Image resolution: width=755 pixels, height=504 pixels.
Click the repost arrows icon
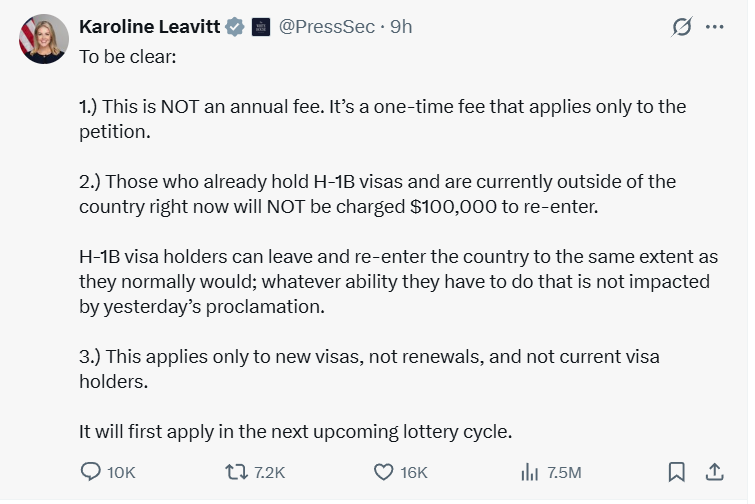[236, 472]
